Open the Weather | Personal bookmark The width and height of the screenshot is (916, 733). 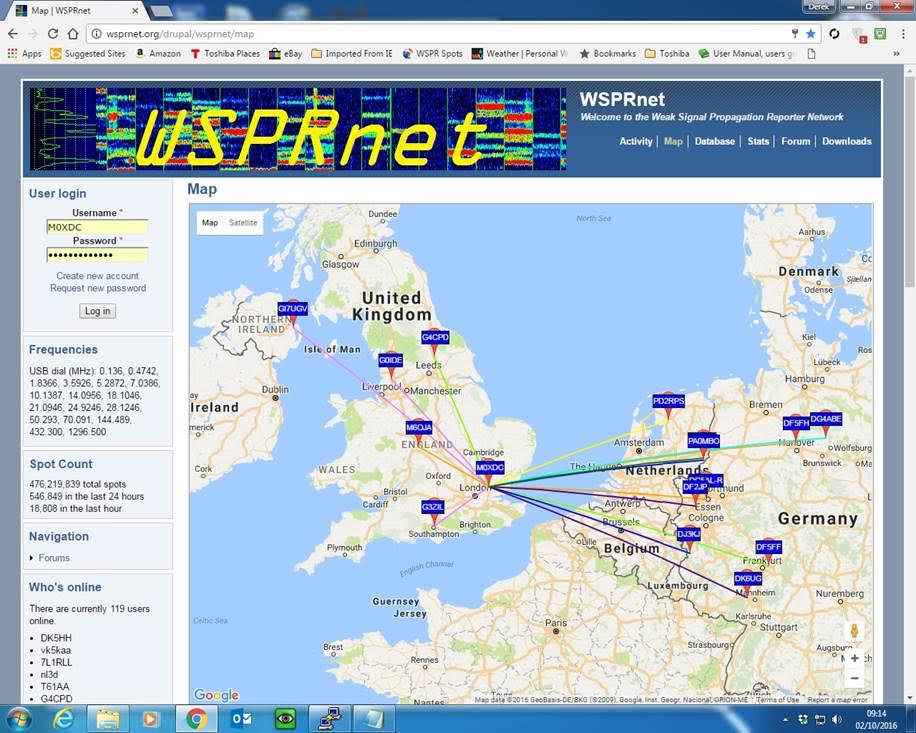tap(519, 54)
